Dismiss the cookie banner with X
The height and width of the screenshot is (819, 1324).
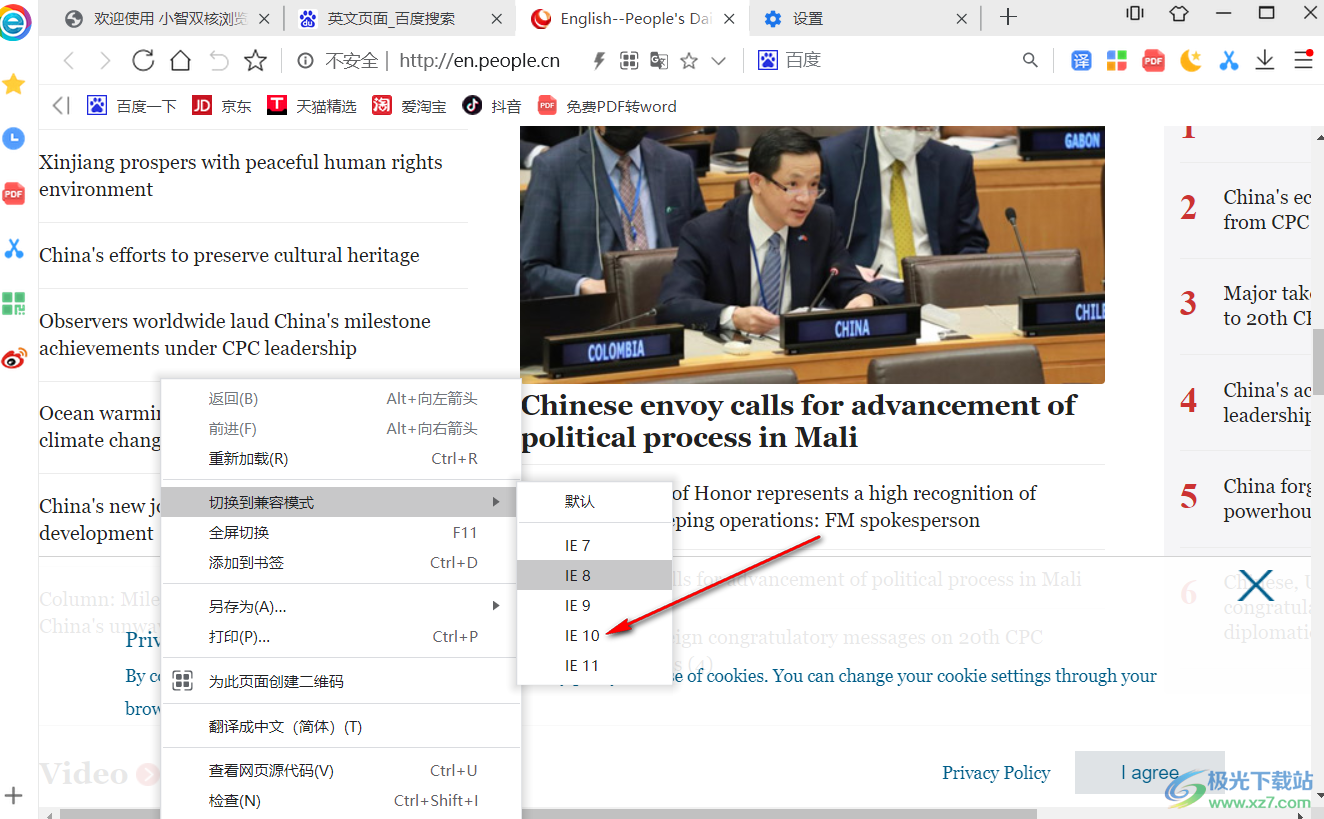pos(1255,585)
